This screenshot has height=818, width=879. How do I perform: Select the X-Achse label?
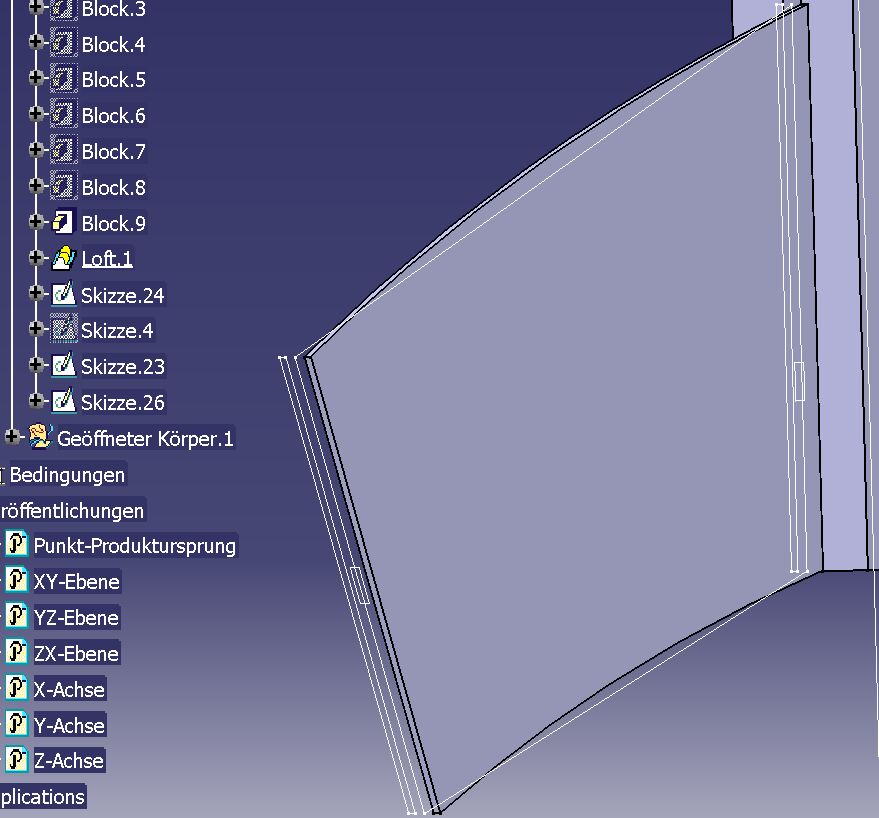(69, 689)
